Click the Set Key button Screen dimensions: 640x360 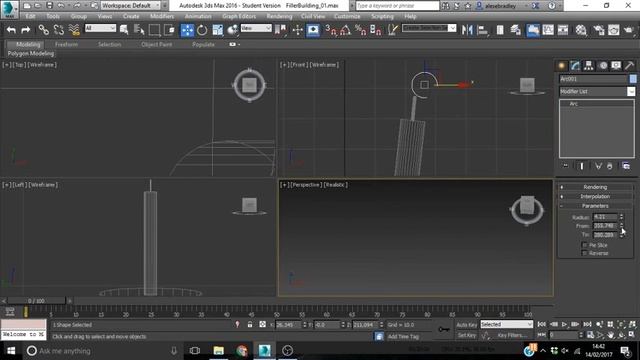467,335
